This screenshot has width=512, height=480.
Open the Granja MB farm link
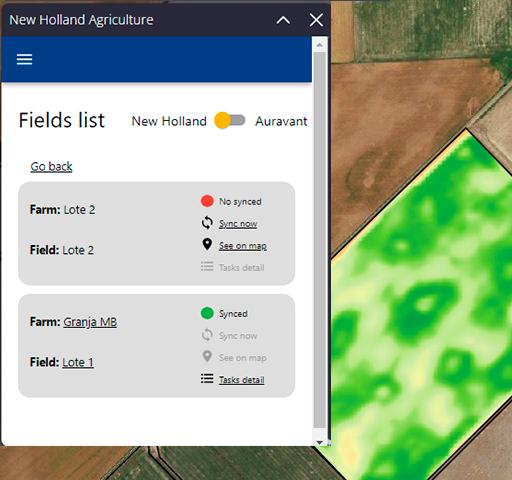coord(90,322)
